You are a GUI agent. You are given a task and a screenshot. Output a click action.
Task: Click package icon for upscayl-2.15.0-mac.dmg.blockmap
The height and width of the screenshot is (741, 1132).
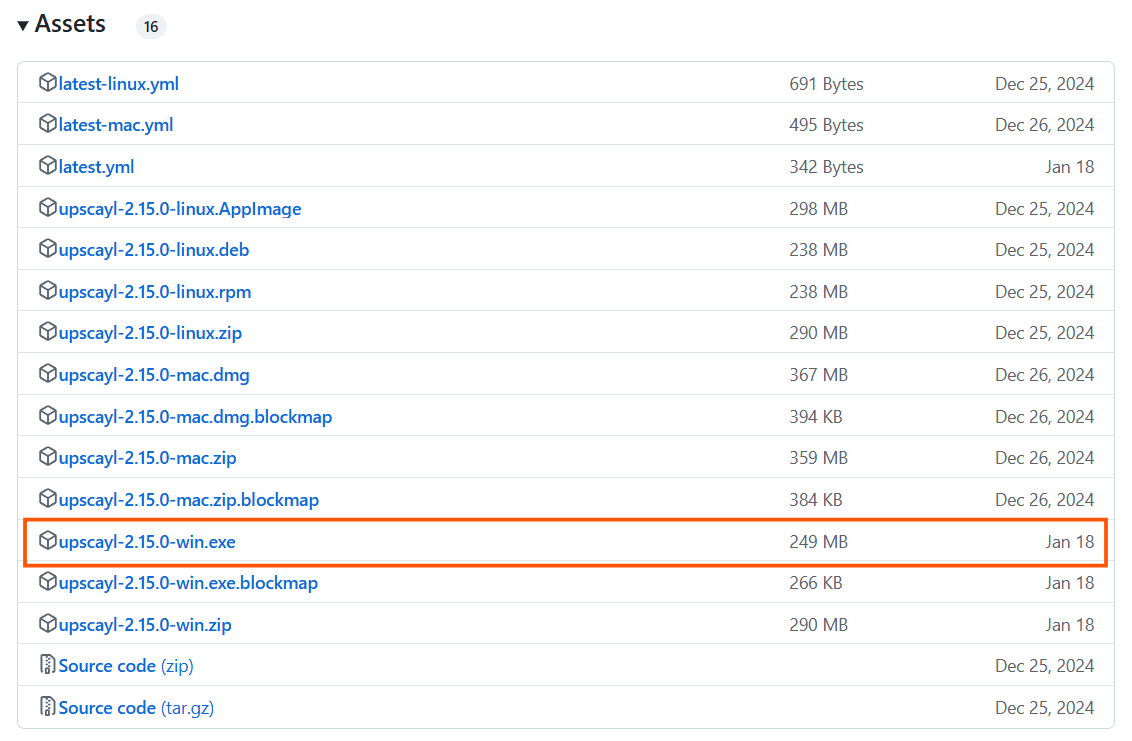(48, 416)
